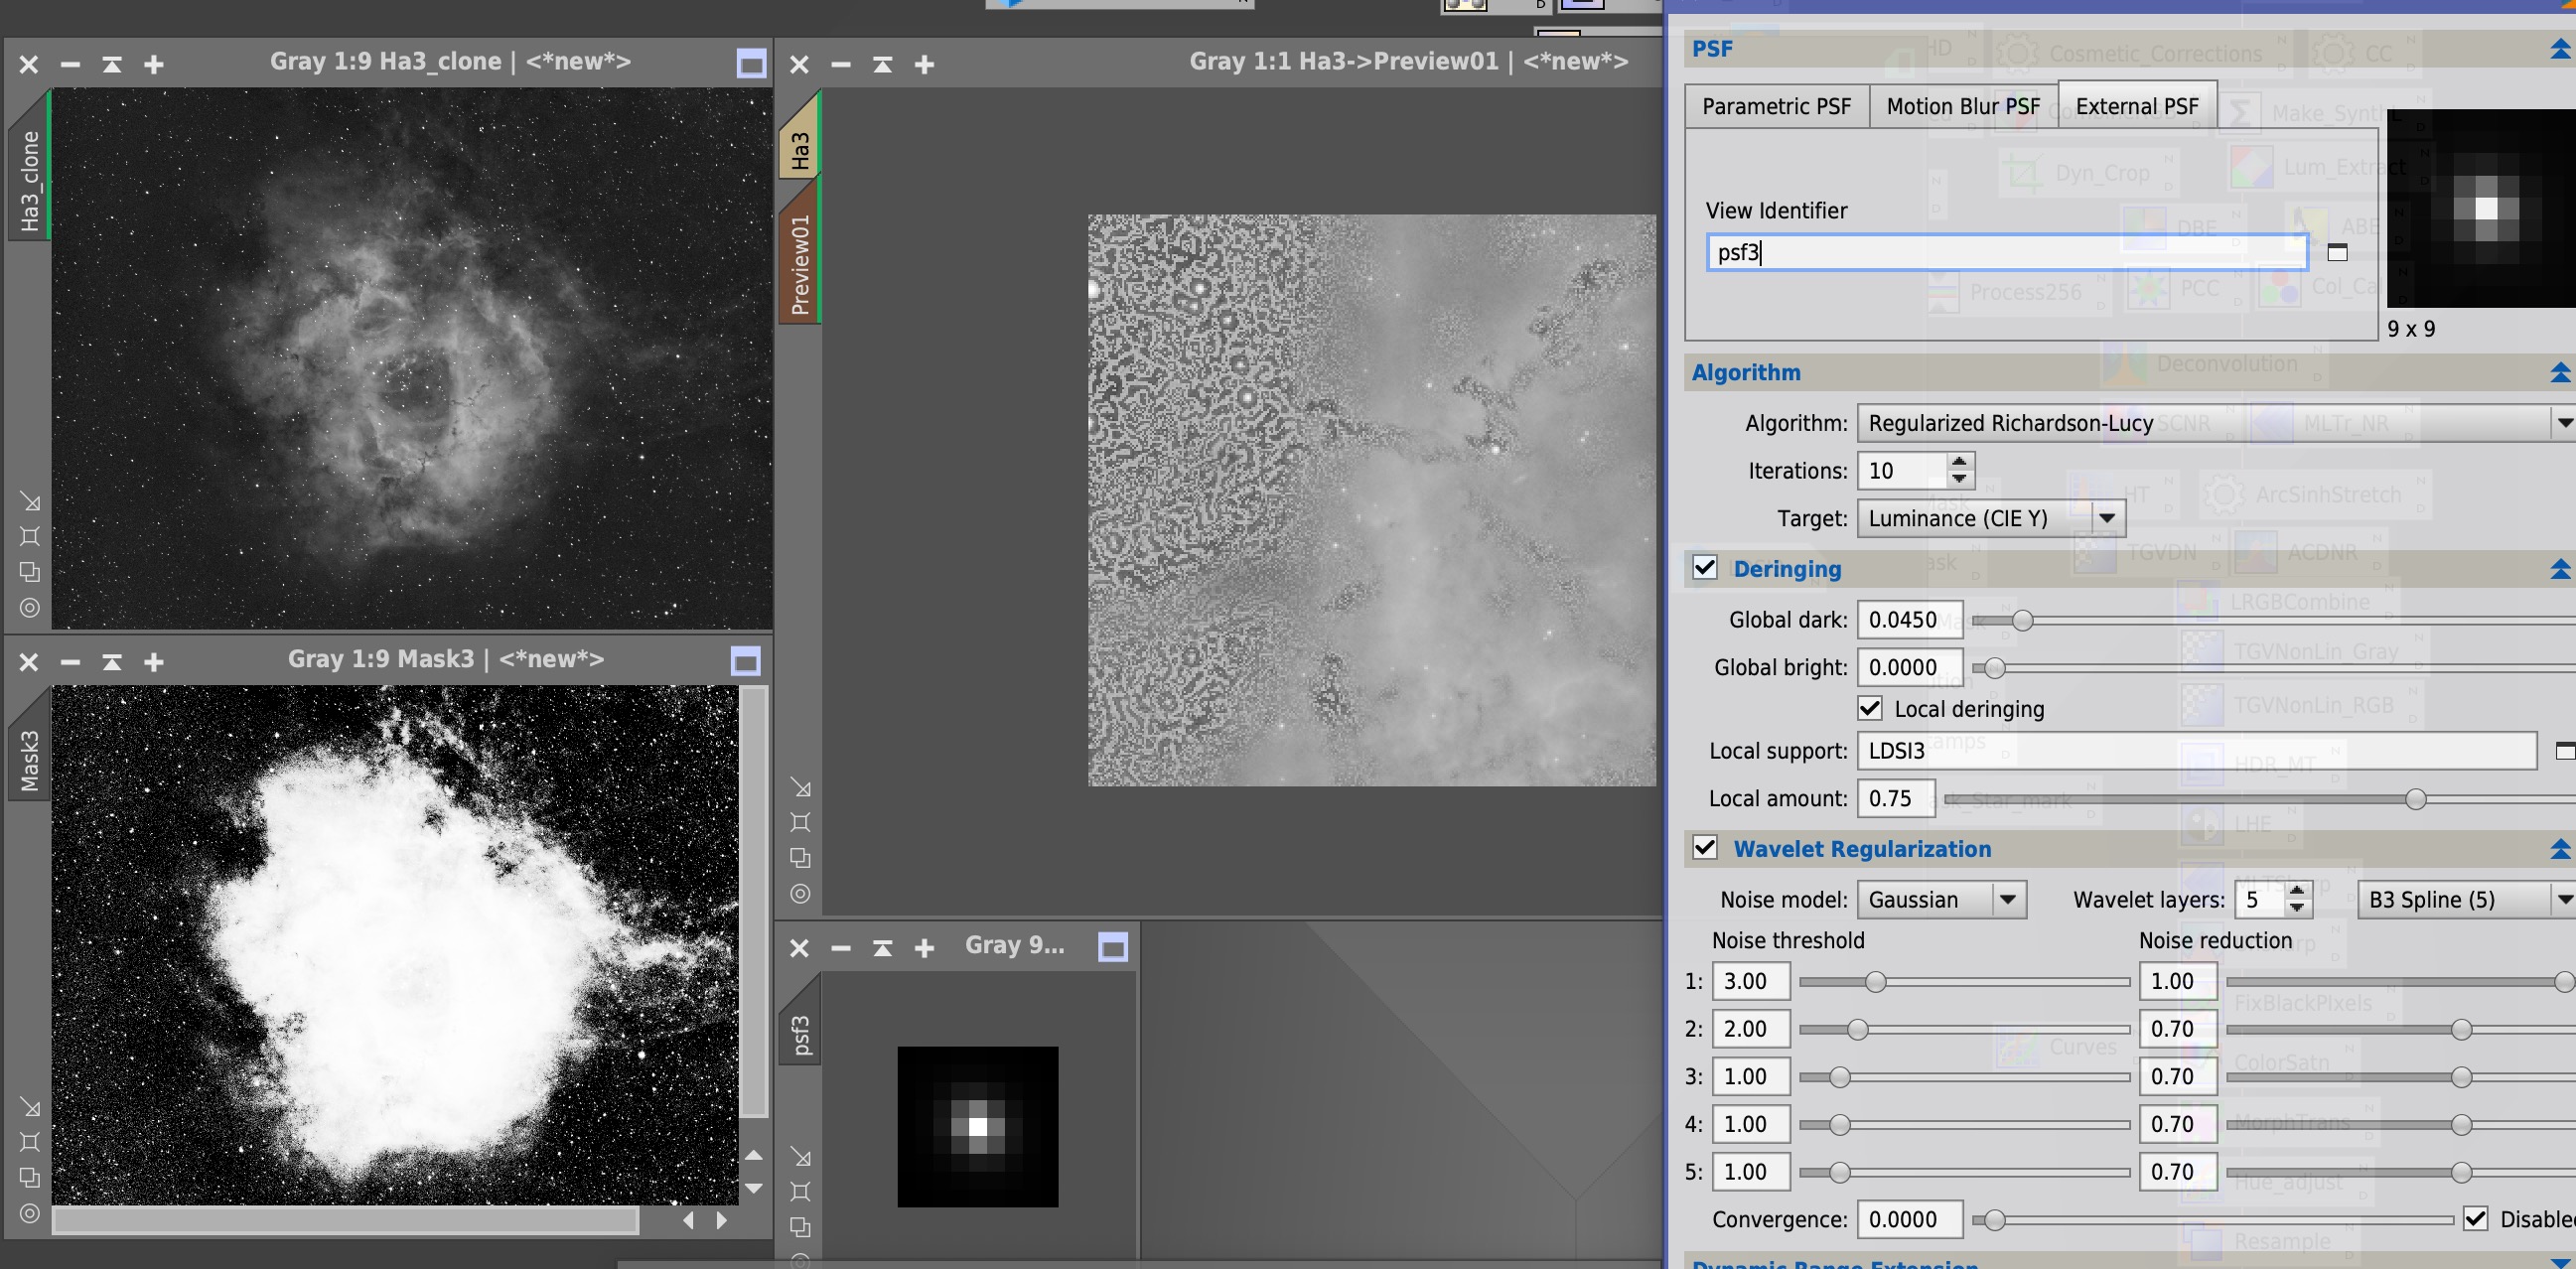The width and height of the screenshot is (2576, 1269).
Task: Click the fit-view square icon in Mask3 left strip
Action: click(x=30, y=1142)
